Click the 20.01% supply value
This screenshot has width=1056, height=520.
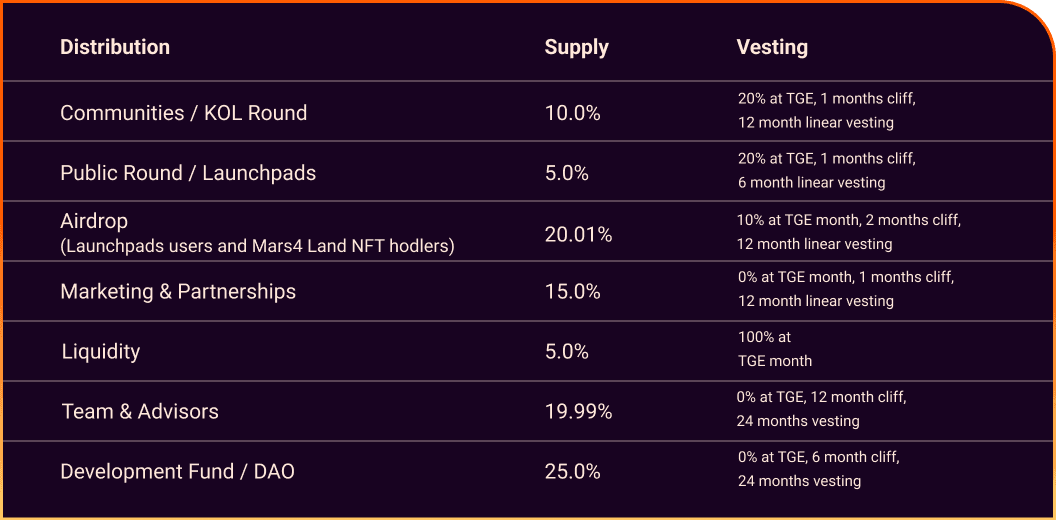click(578, 235)
